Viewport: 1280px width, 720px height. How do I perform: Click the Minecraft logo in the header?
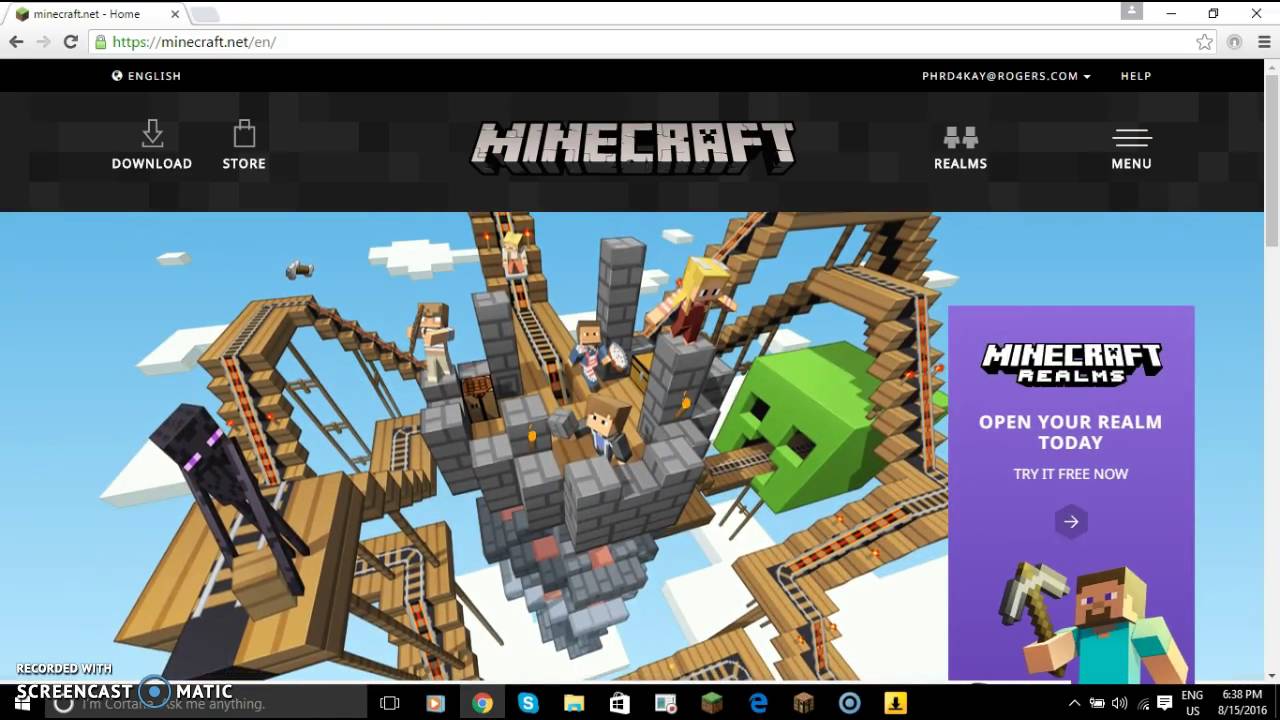[633, 148]
